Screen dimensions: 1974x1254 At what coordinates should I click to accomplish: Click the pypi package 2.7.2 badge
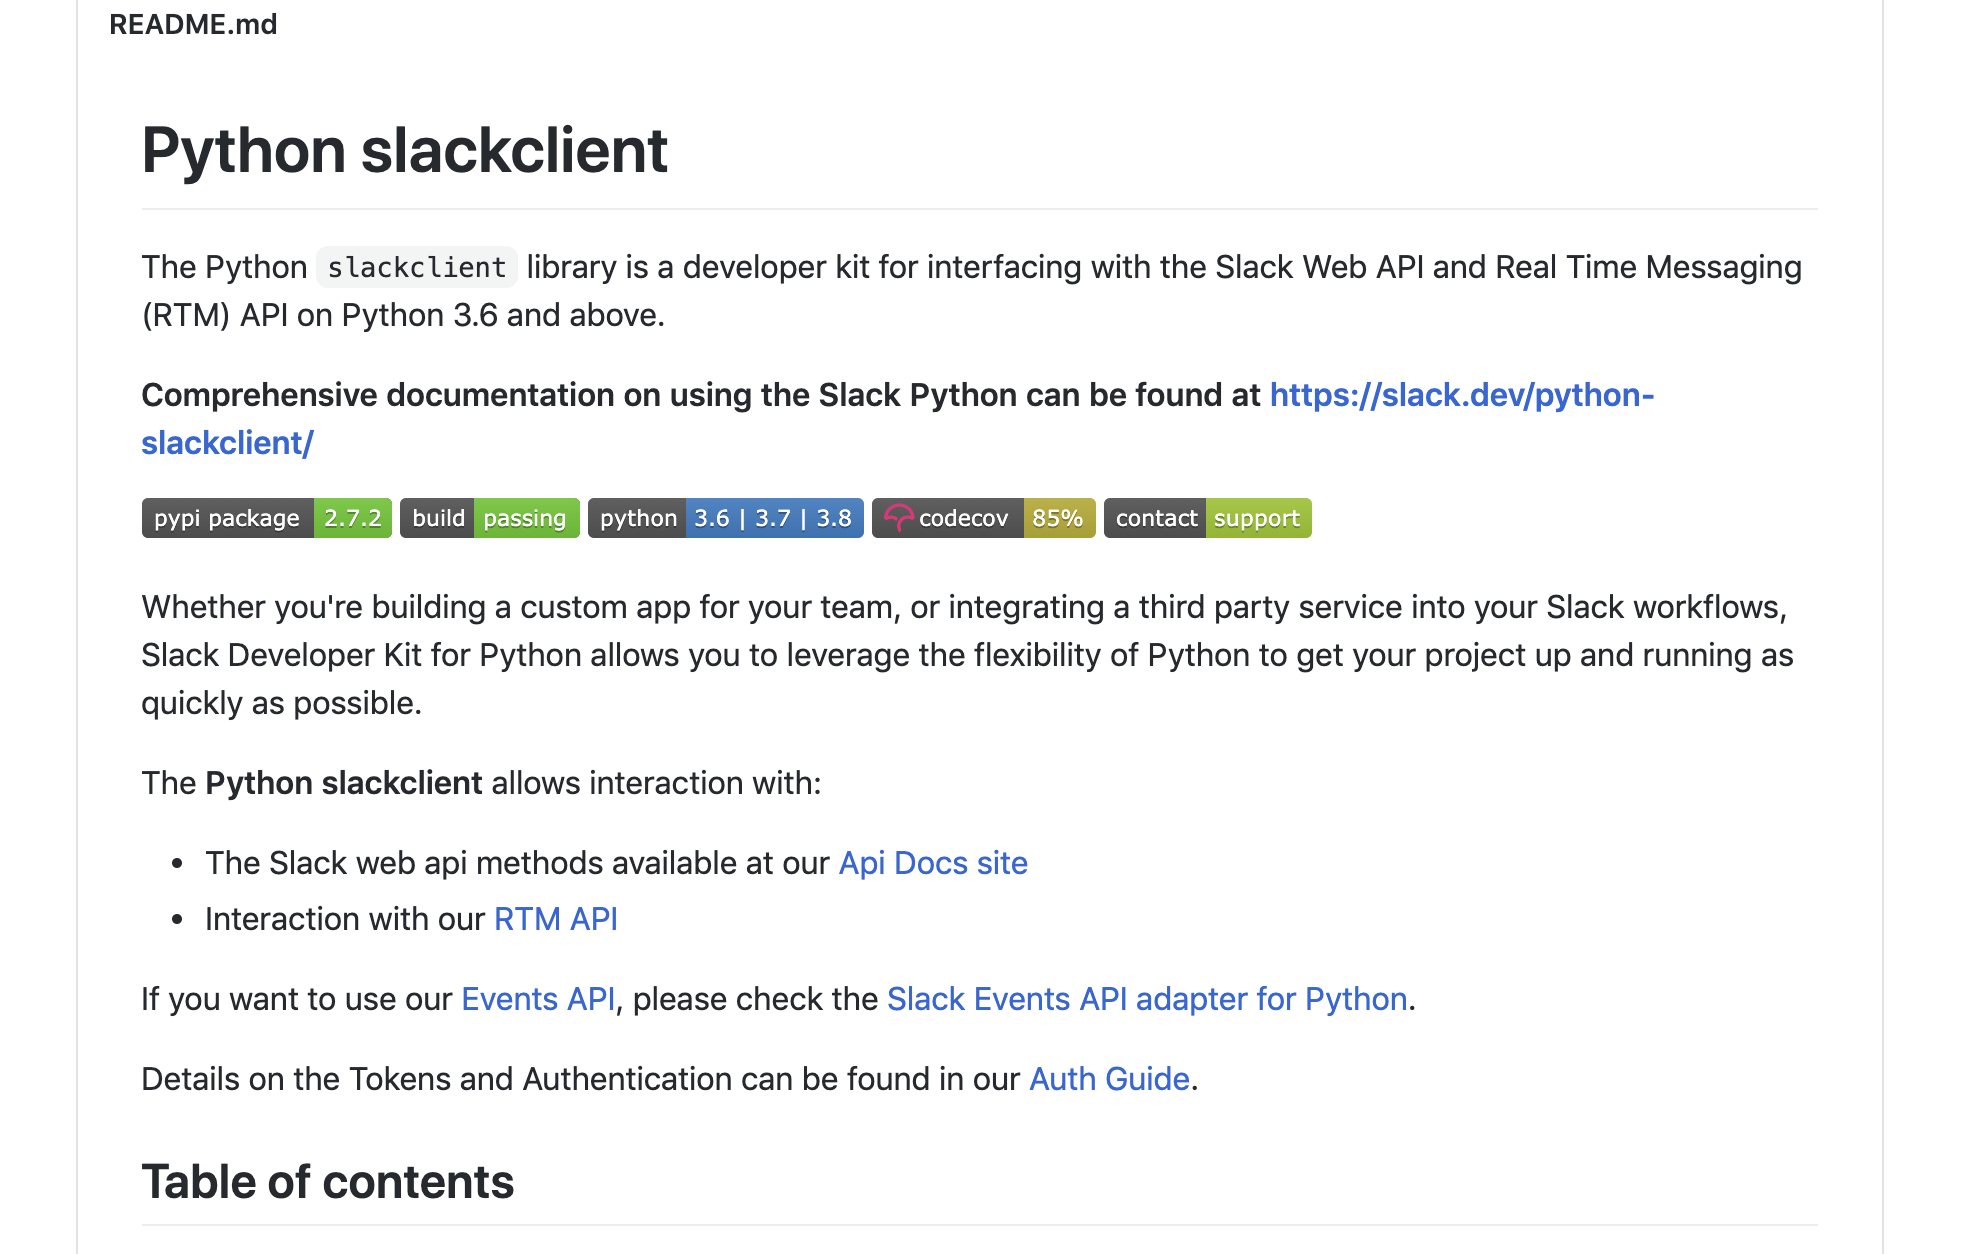tap(266, 518)
